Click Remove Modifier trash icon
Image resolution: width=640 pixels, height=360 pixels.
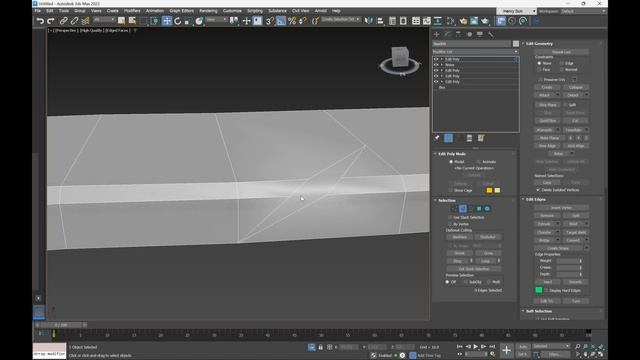469,138
